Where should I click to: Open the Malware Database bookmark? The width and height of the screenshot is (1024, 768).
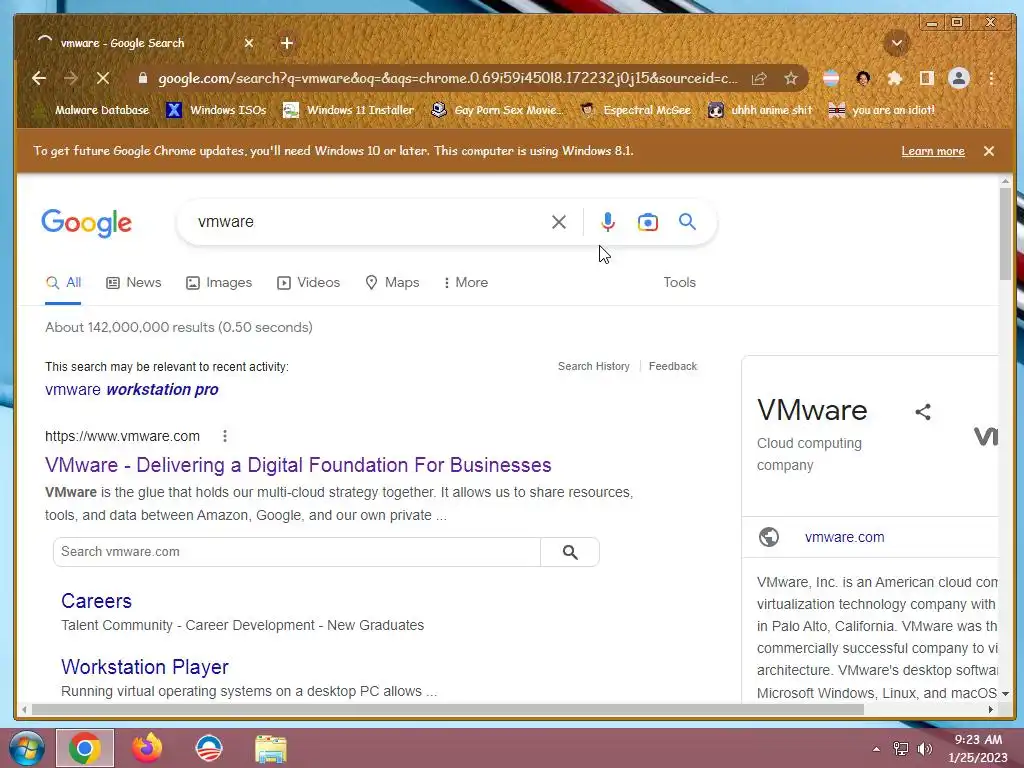pyautogui.click(x=93, y=110)
